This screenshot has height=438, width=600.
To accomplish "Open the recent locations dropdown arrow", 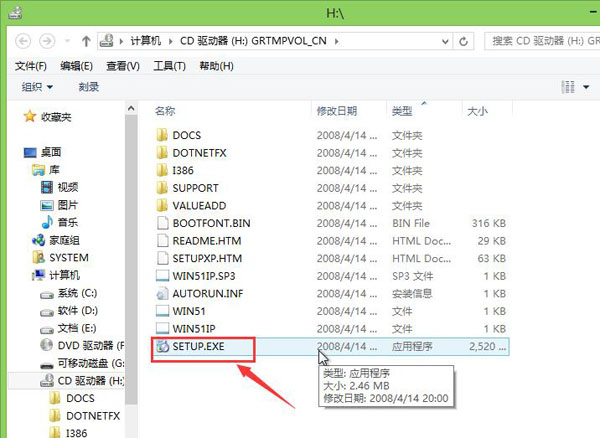I will [x=67, y=41].
